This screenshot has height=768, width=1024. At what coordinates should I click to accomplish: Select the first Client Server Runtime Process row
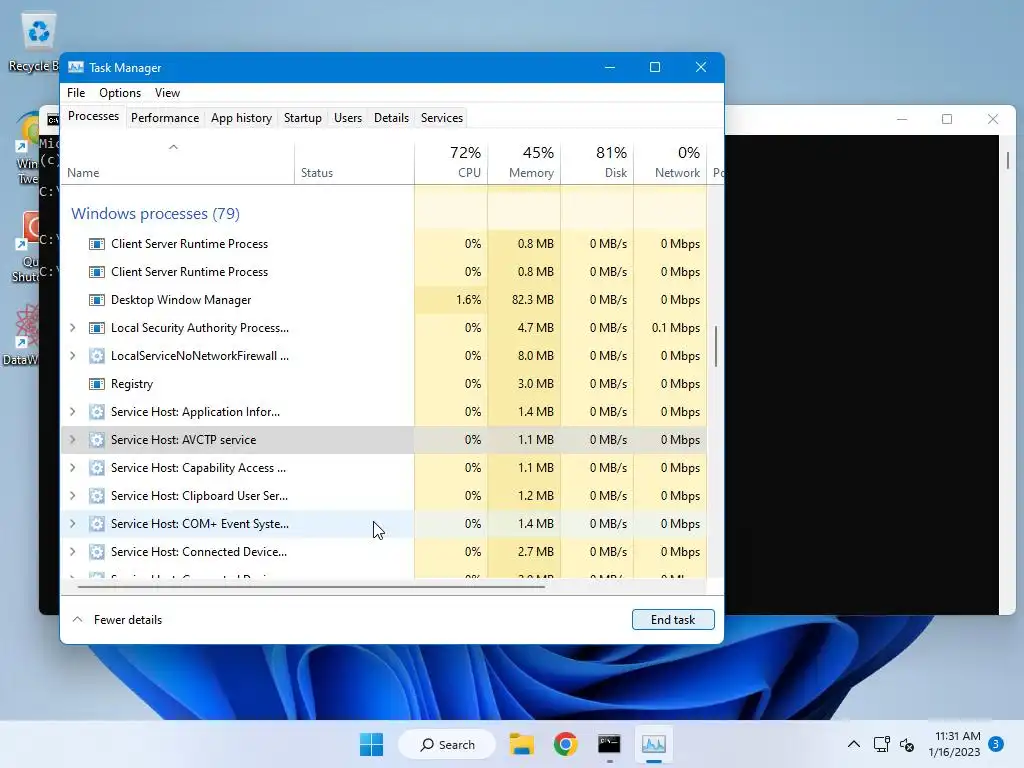(384, 244)
